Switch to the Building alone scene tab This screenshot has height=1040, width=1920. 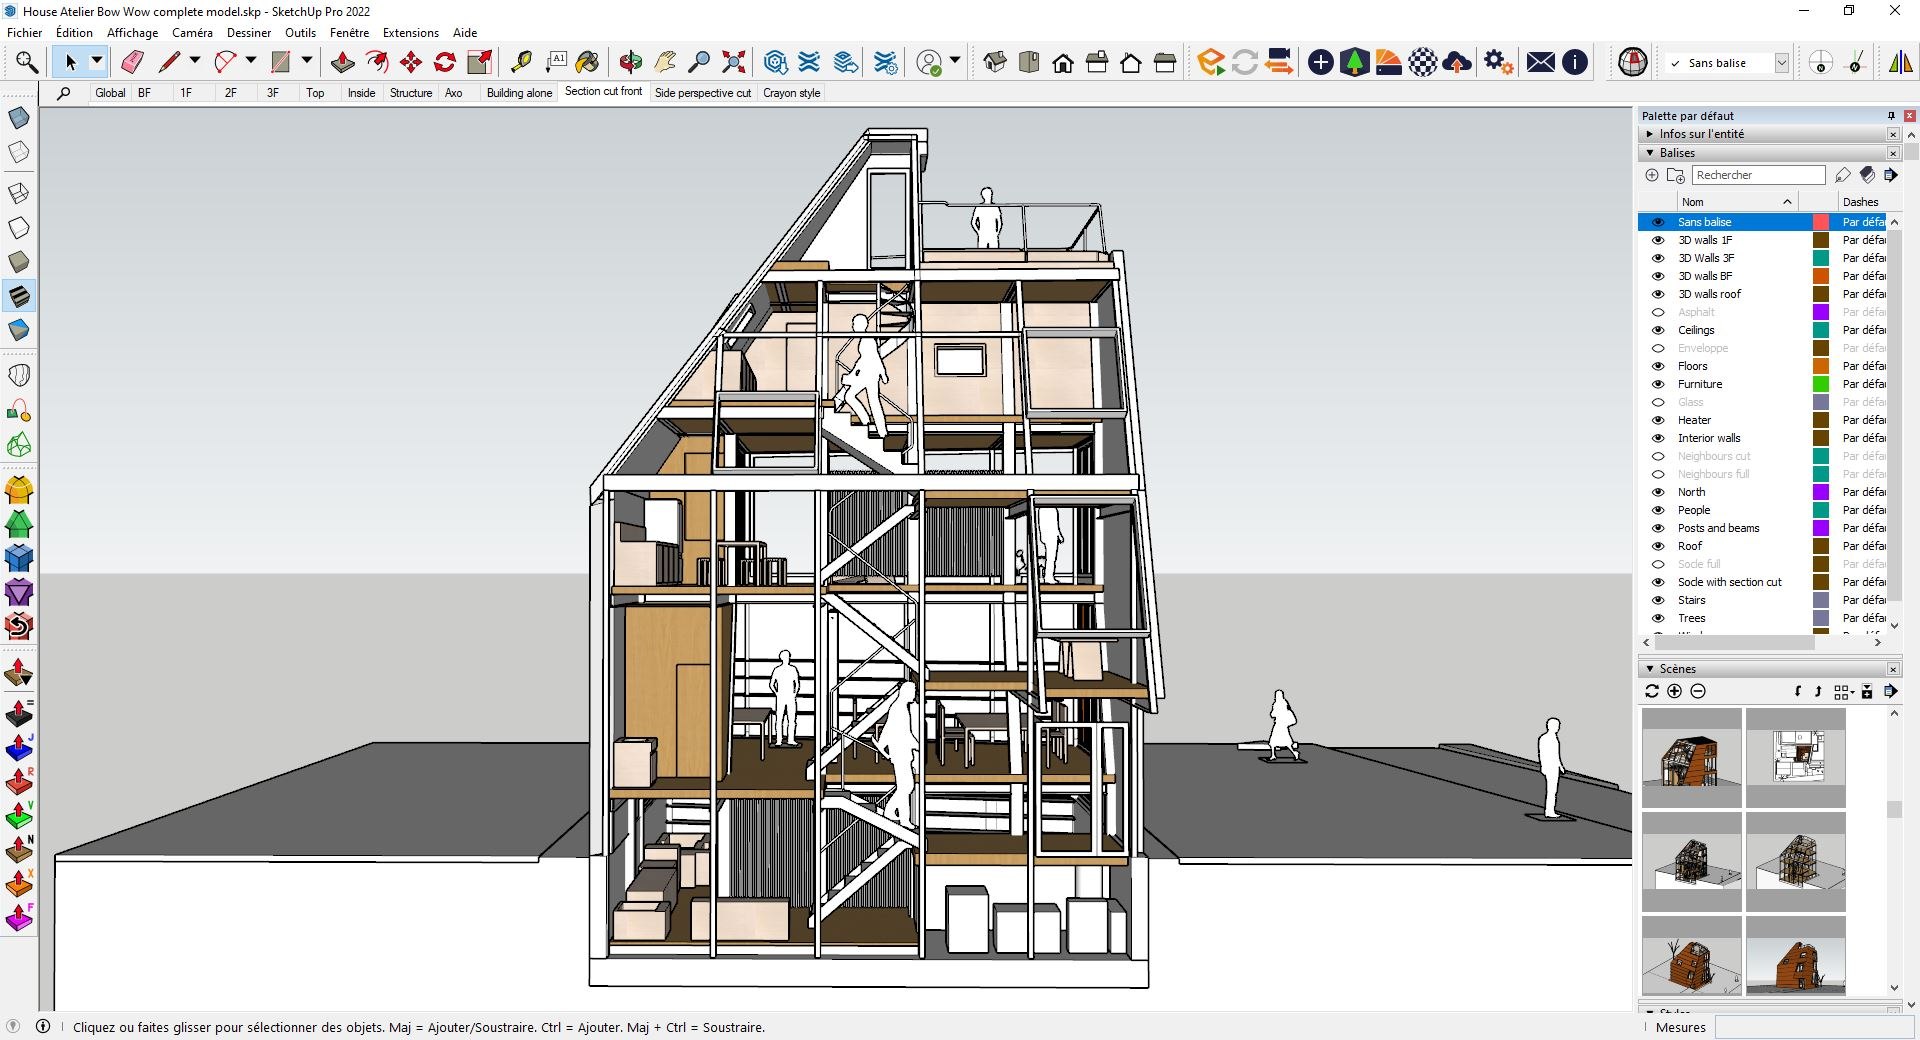point(519,93)
